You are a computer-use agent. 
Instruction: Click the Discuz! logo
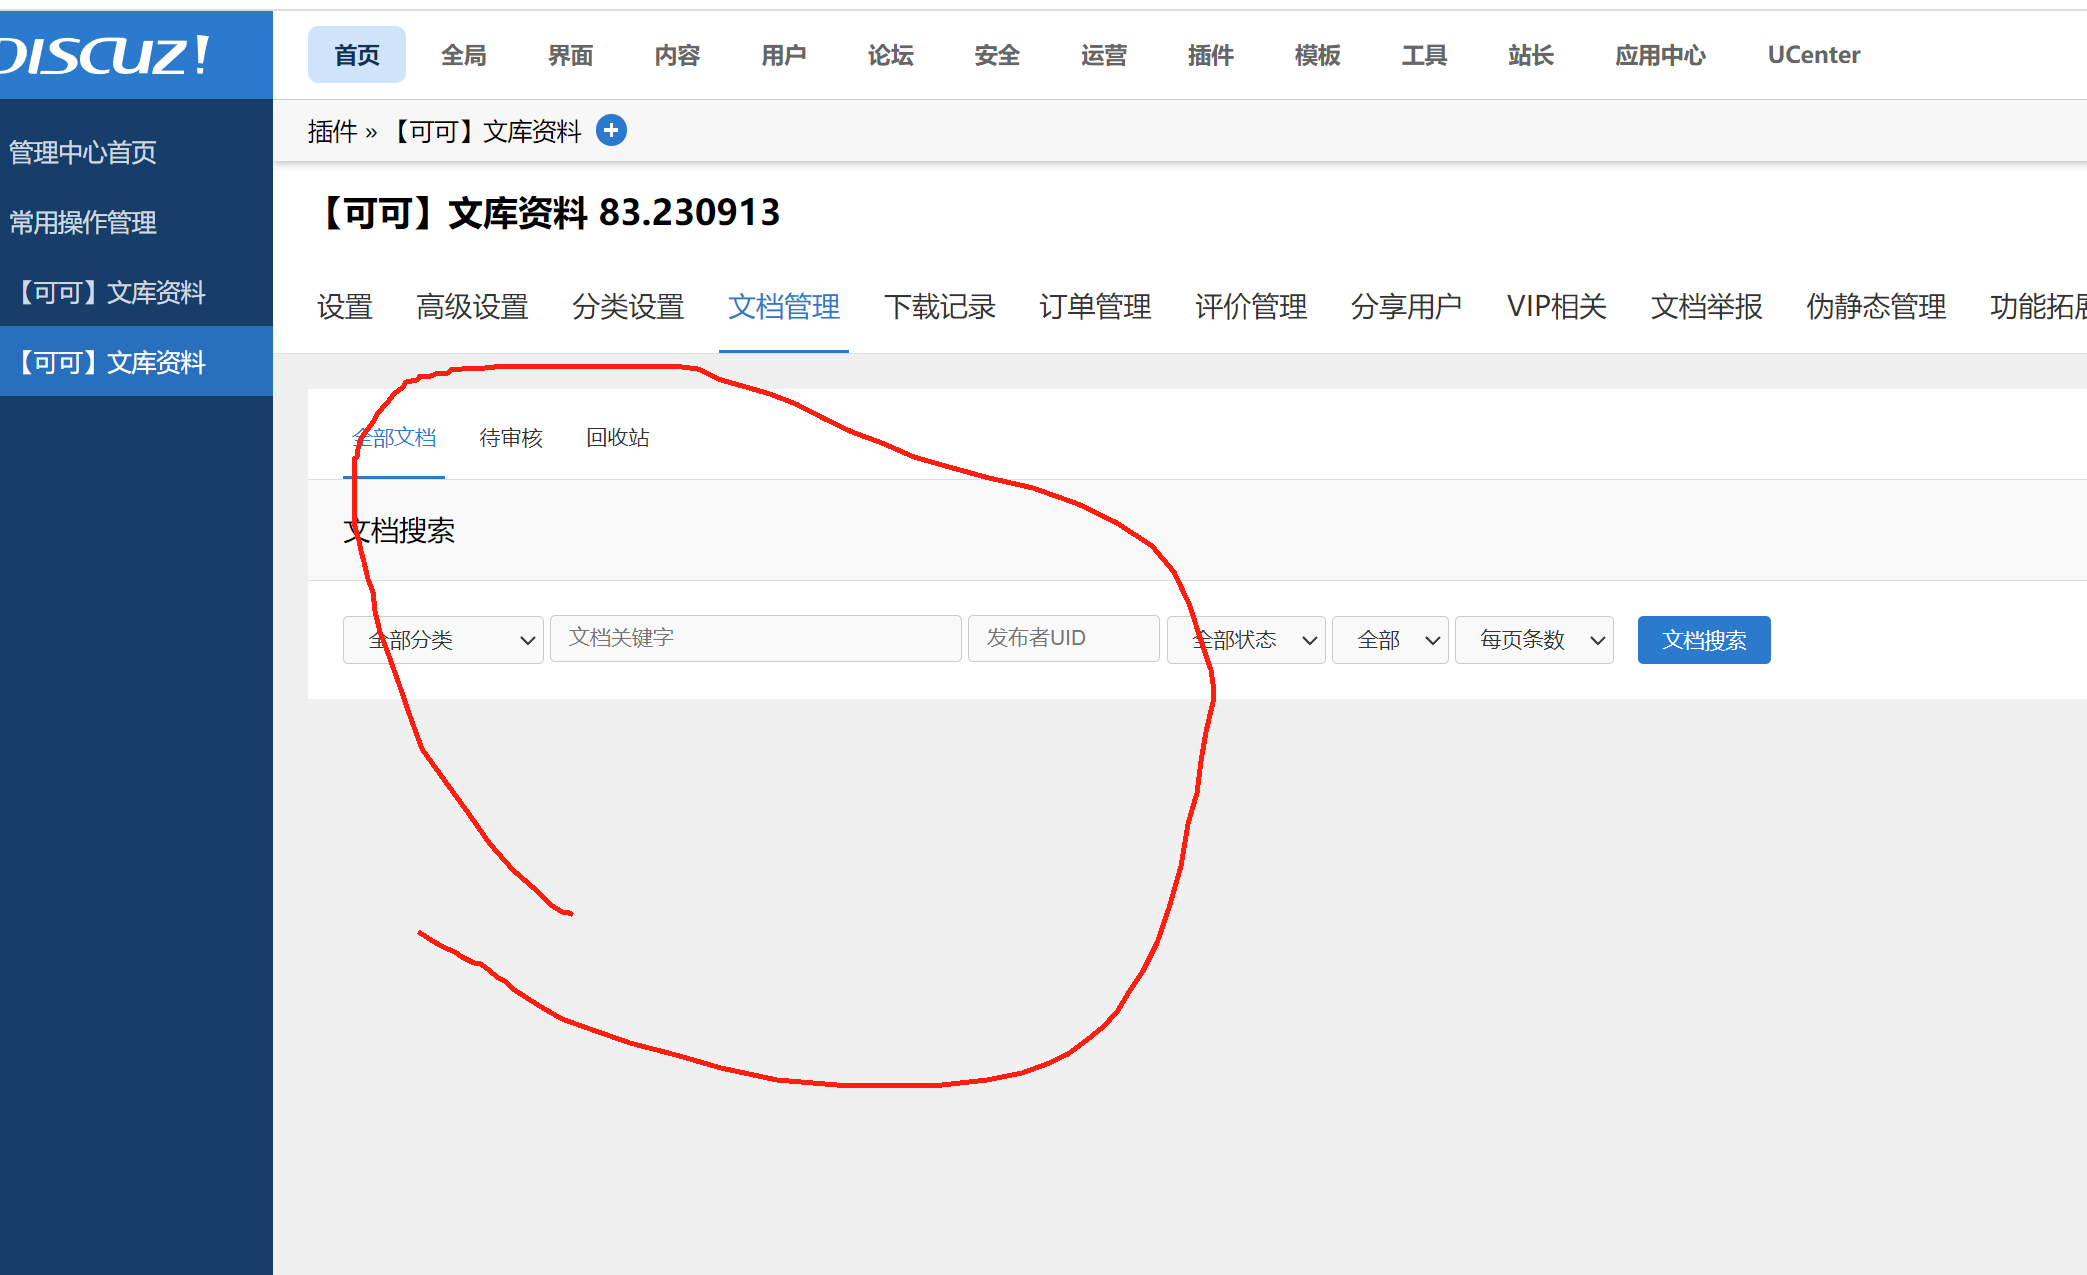point(105,55)
